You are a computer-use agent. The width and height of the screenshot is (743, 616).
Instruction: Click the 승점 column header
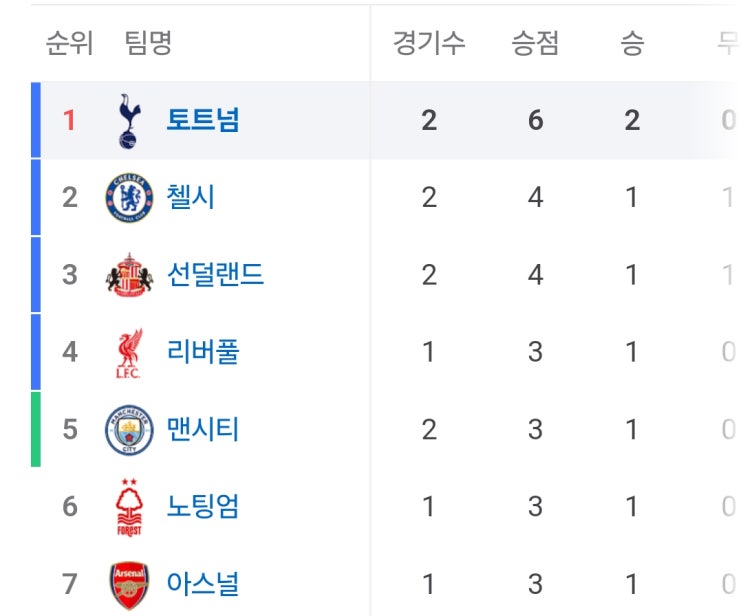coord(535,43)
